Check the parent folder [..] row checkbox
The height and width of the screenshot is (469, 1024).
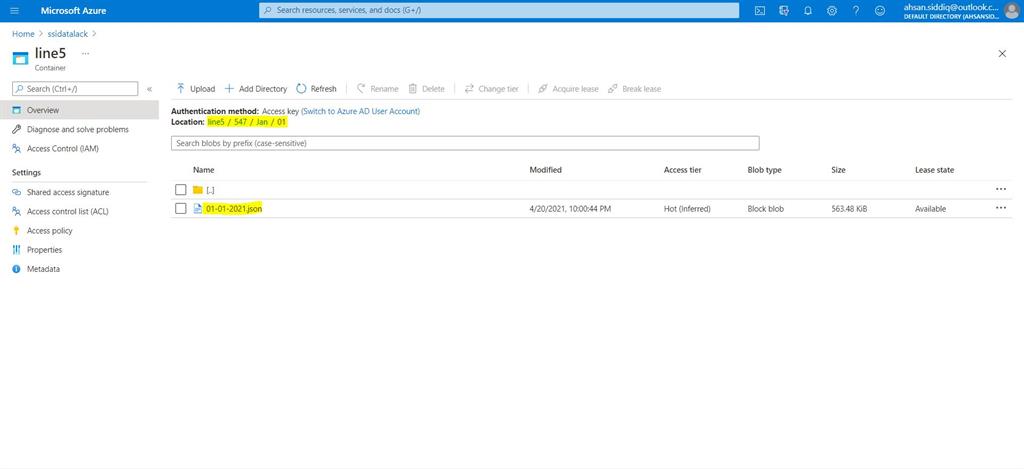(181, 189)
